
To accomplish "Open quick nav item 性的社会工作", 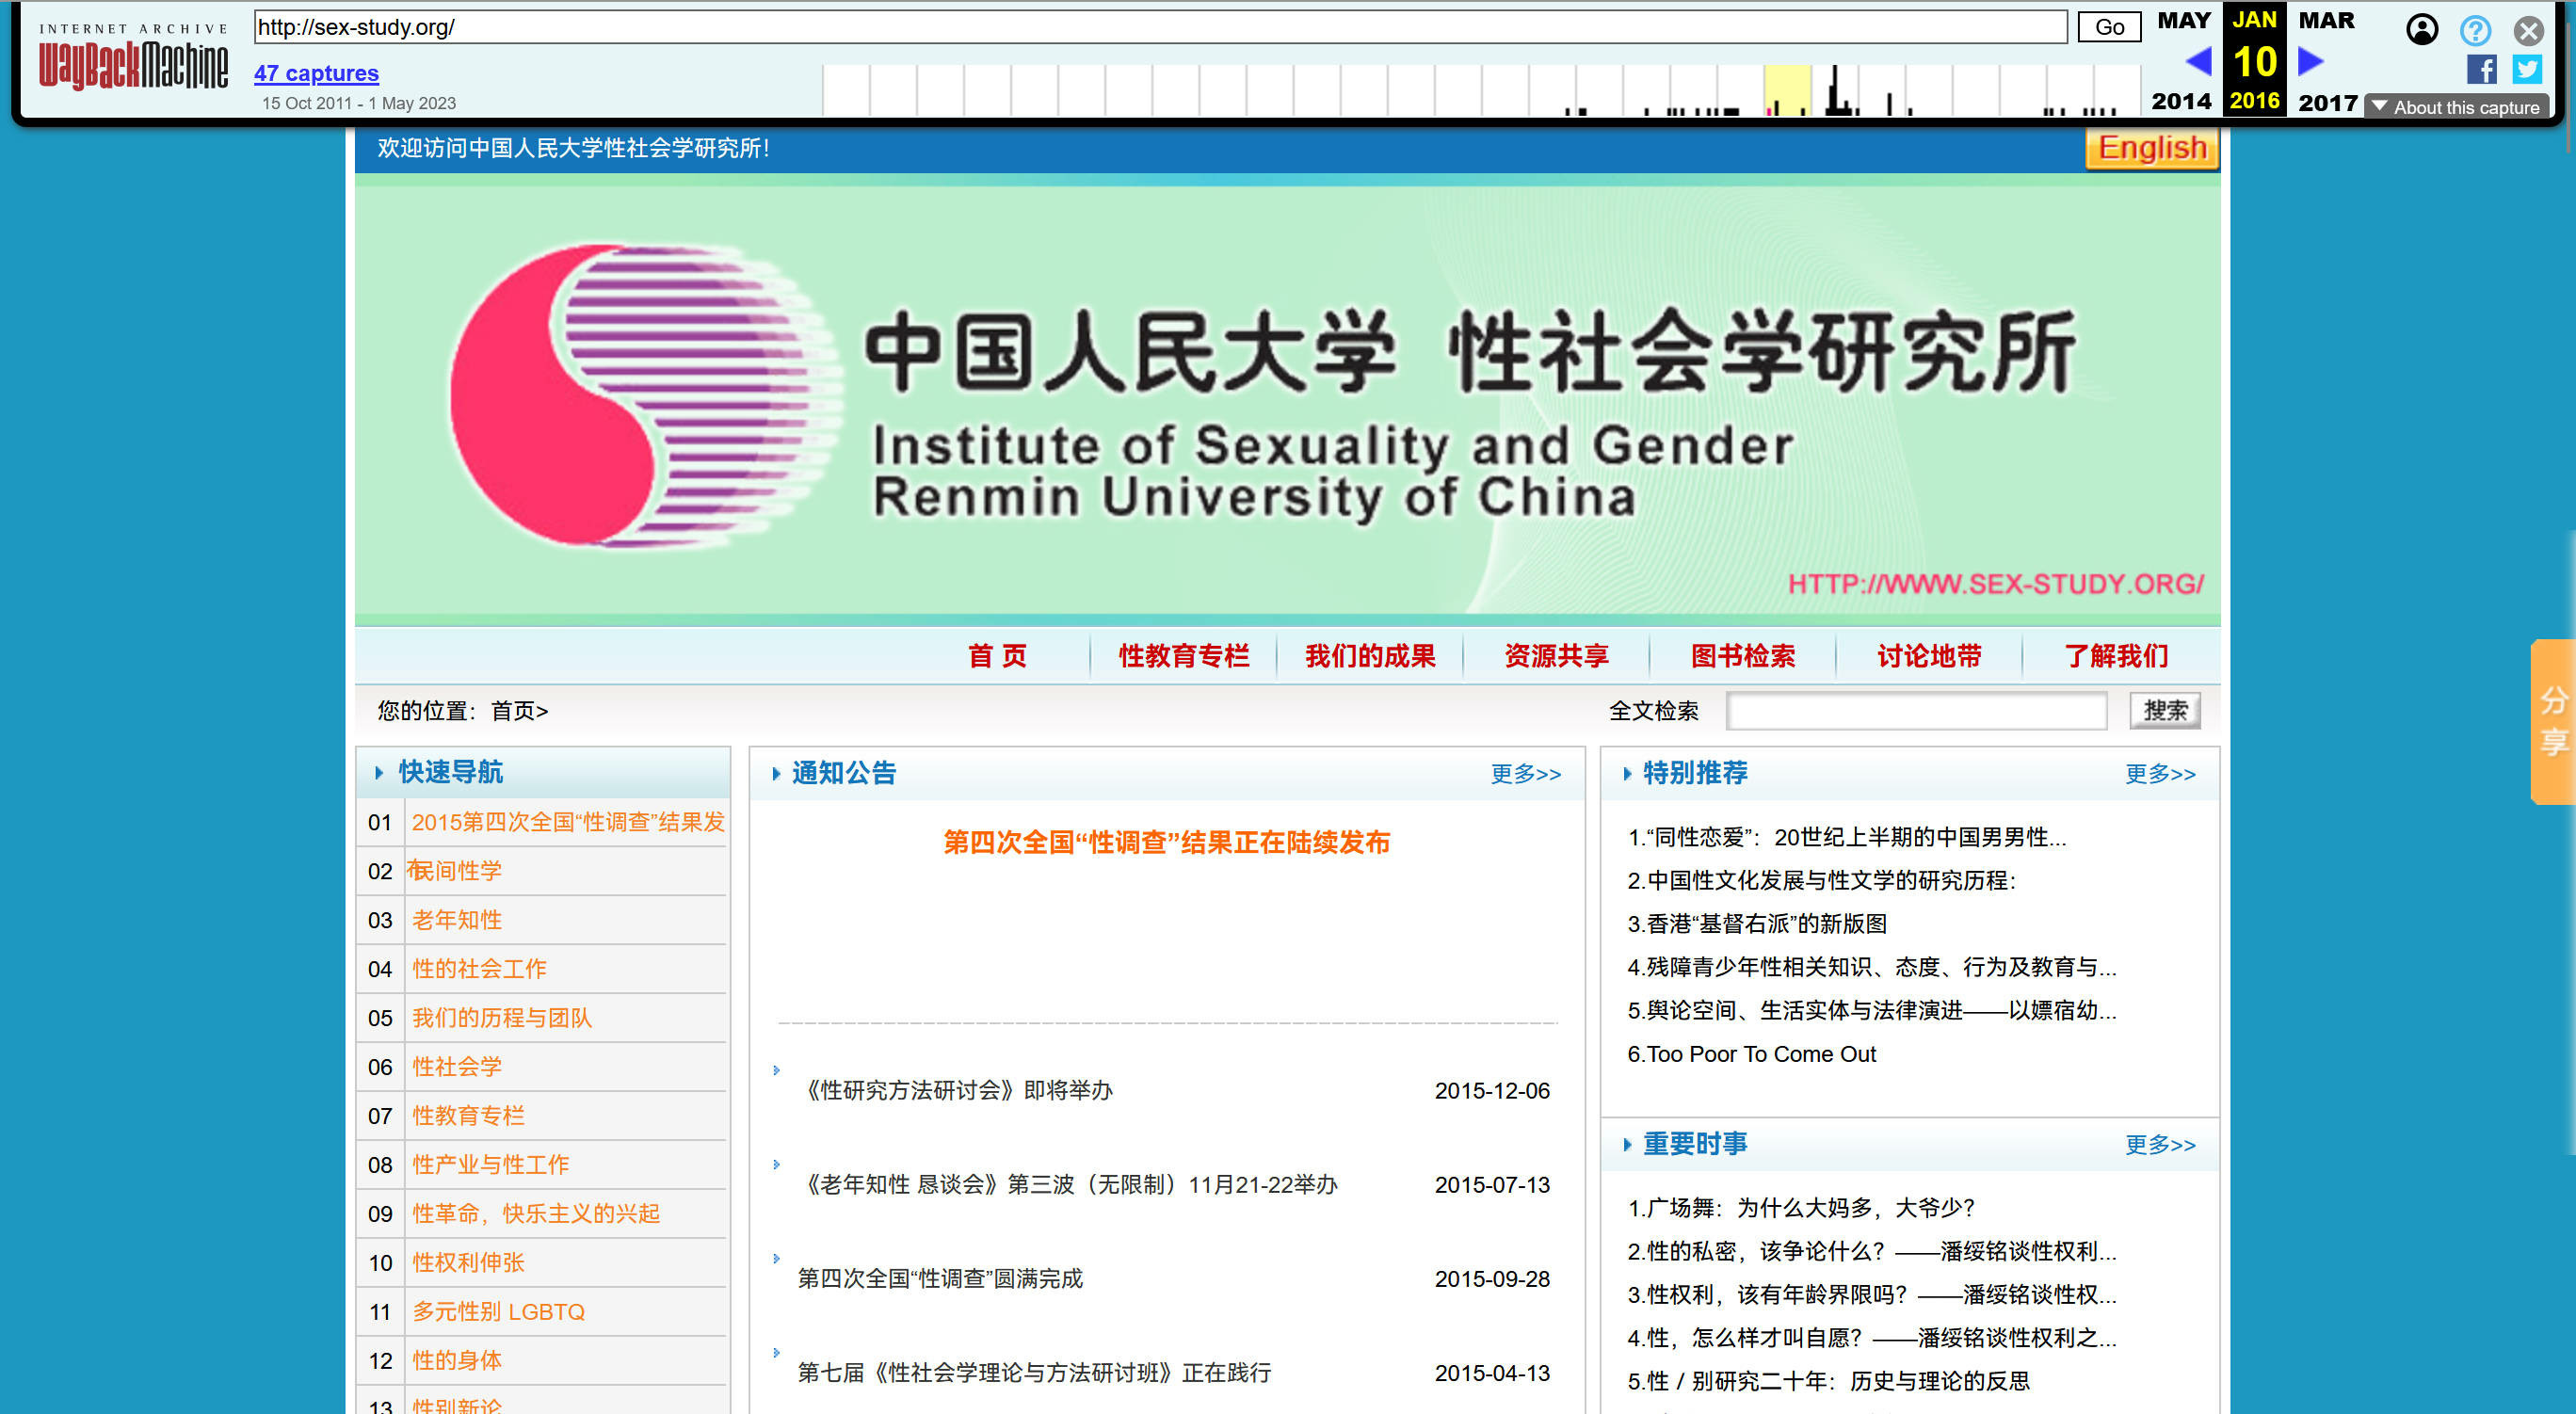I will [x=479, y=969].
